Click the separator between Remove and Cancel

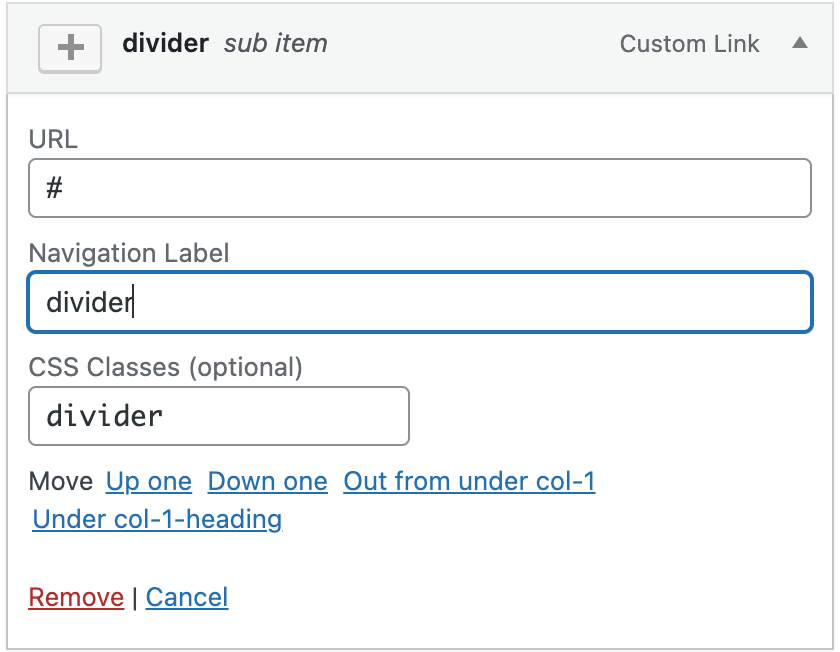click(x=135, y=598)
